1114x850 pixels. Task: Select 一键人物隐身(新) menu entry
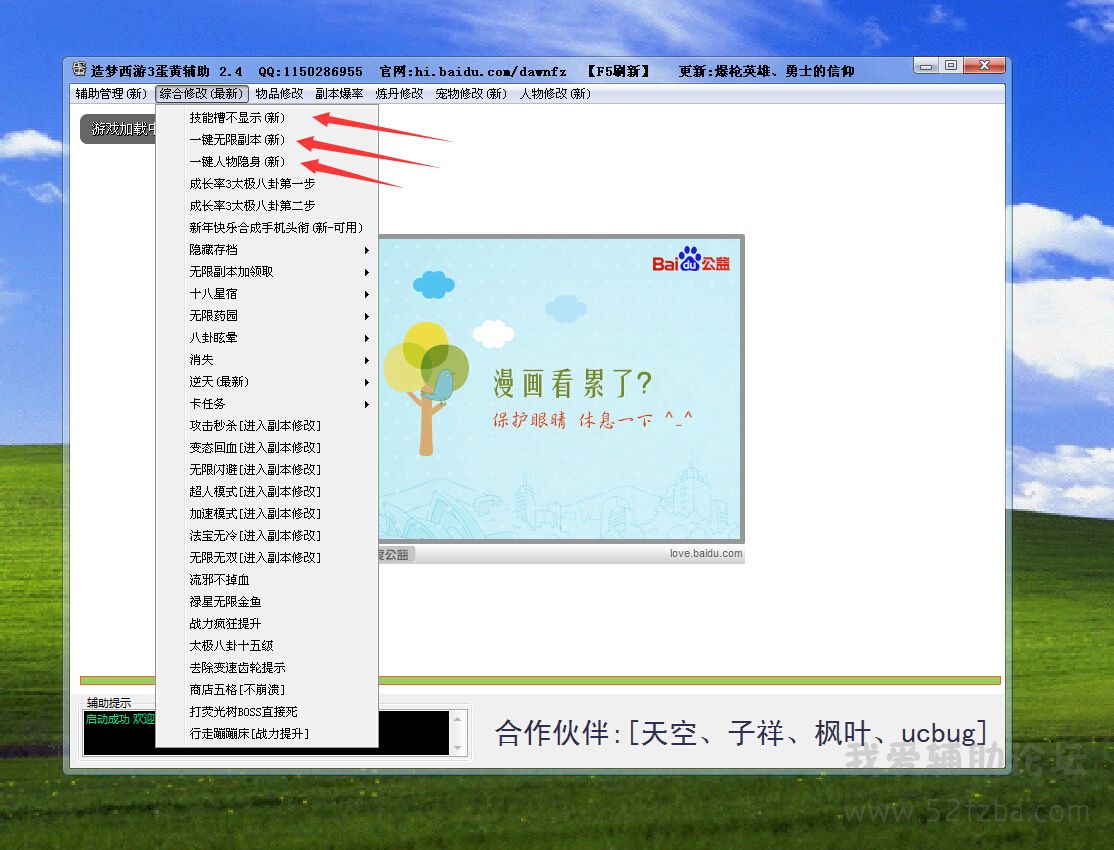pos(266,162)
